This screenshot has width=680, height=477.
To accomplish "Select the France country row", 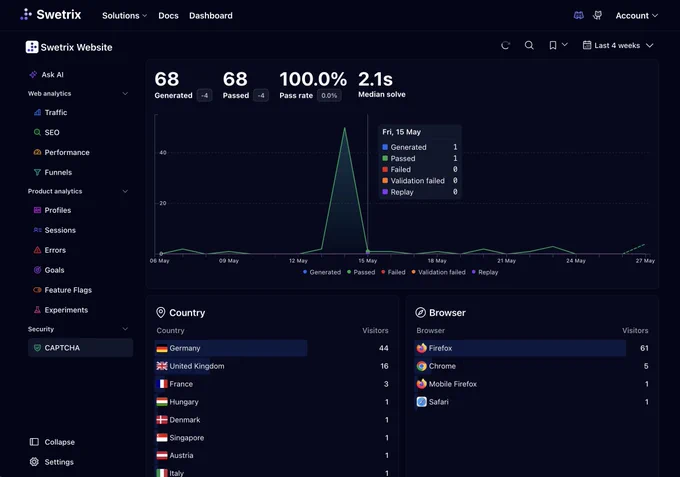I will pyautogui.click(x=272, y=384).
